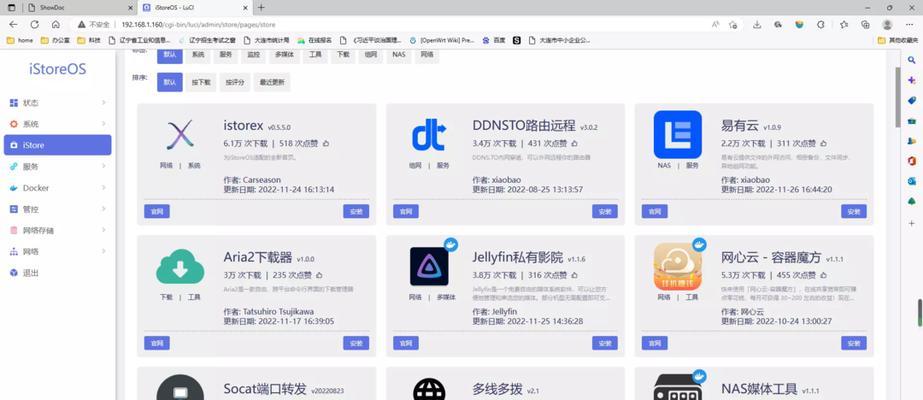Install Jellyfin私有影院

click(x=605, y=343)
